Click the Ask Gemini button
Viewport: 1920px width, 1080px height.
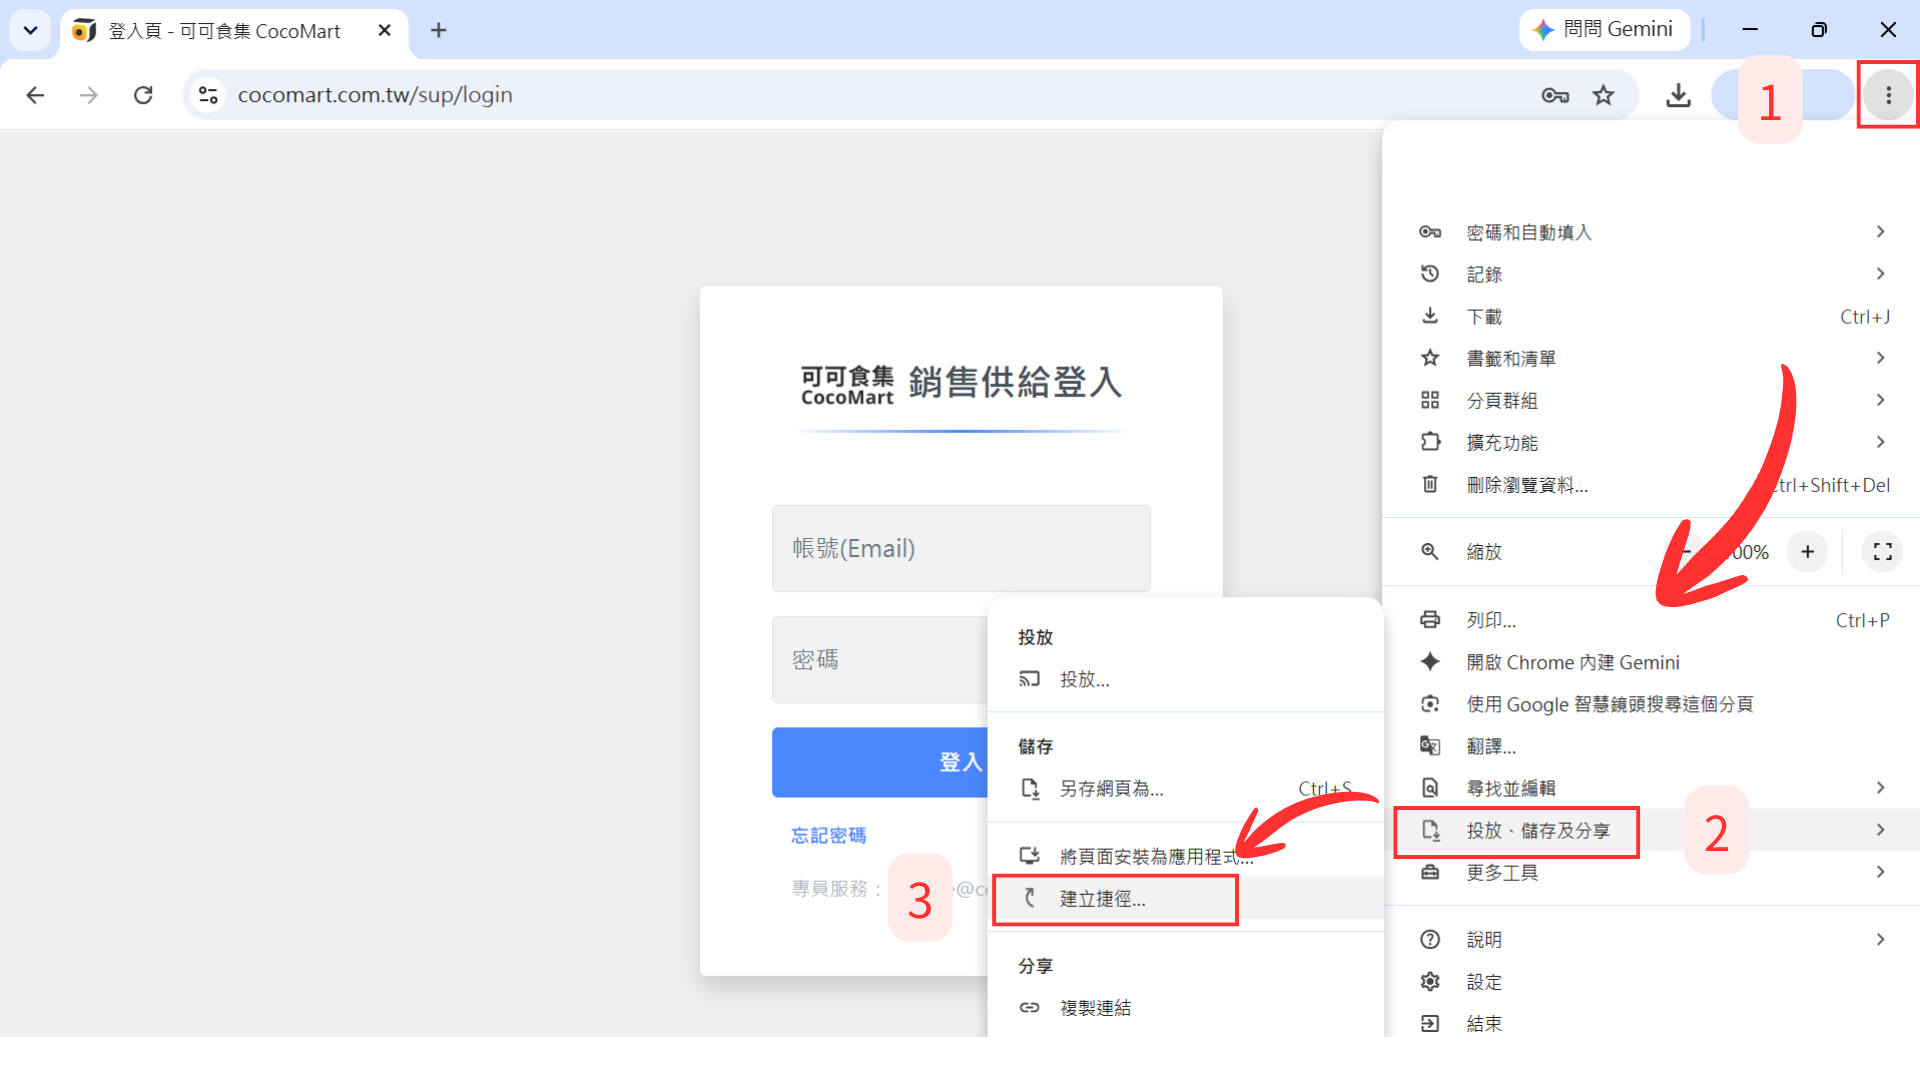1604,30
